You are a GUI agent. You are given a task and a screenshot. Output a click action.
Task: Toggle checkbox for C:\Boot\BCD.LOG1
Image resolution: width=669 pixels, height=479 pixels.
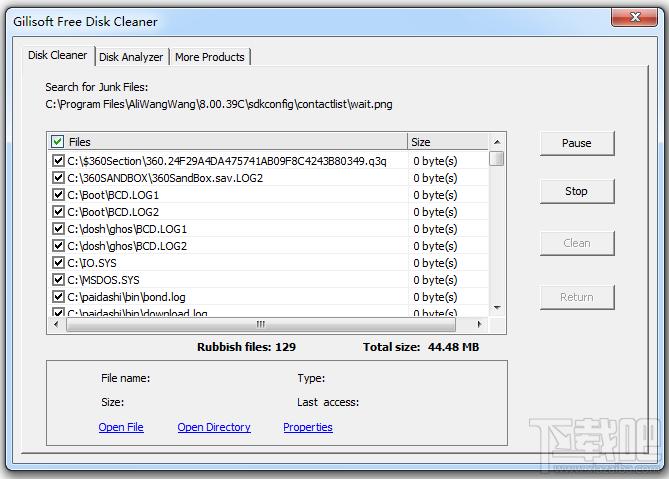click(x=58, y=195)
